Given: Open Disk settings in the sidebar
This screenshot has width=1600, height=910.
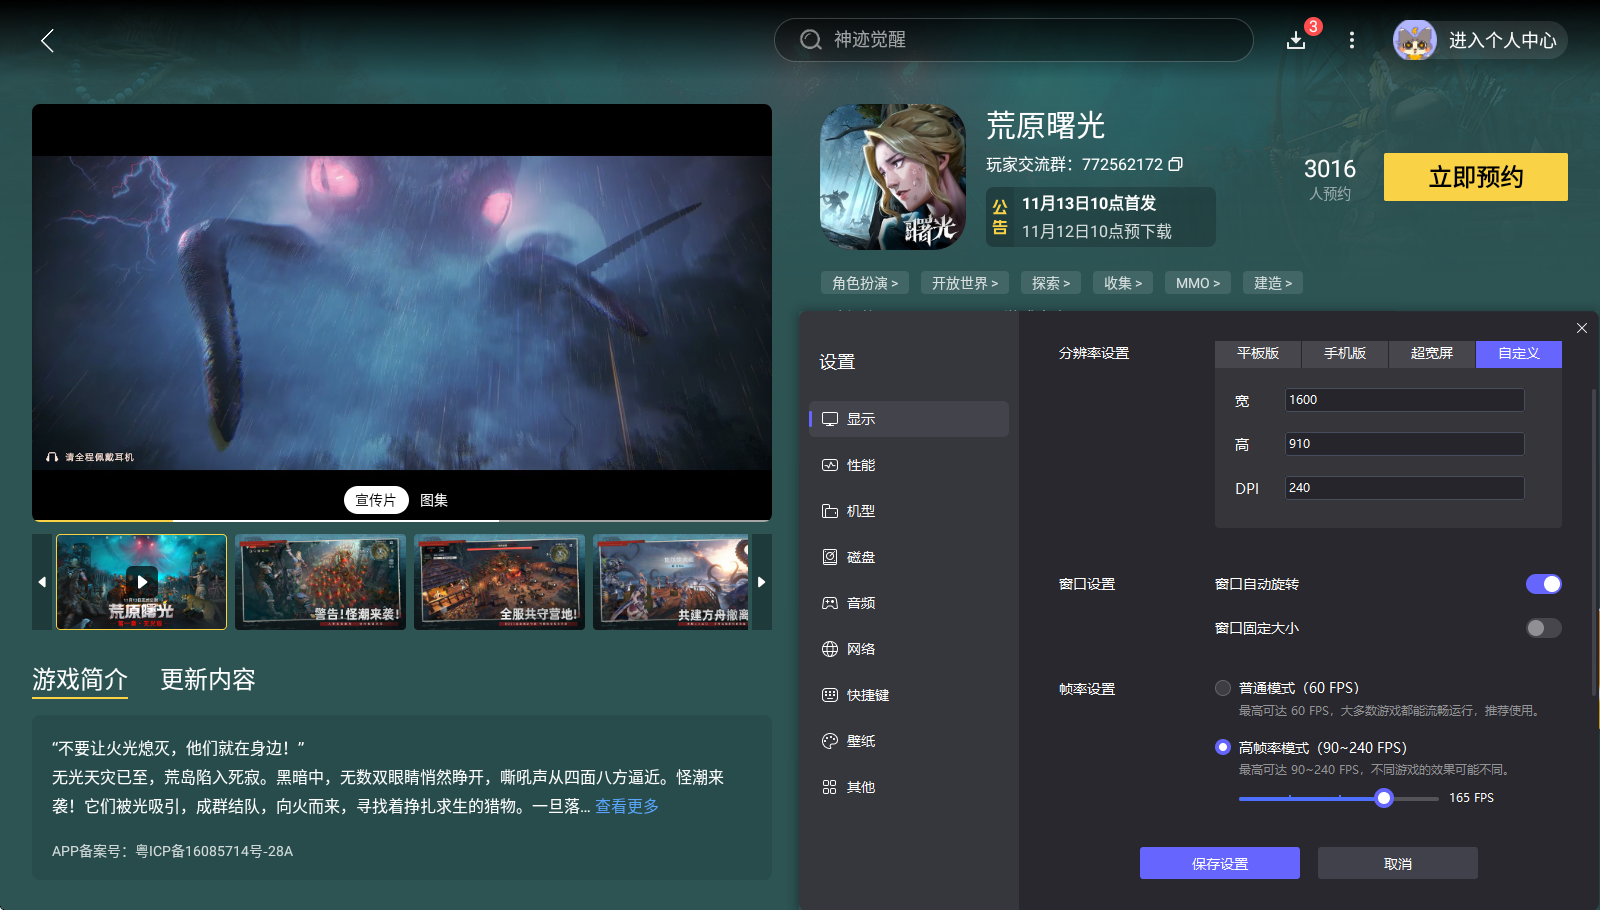Looking at the screenshot, I should (x=860, y=557).
